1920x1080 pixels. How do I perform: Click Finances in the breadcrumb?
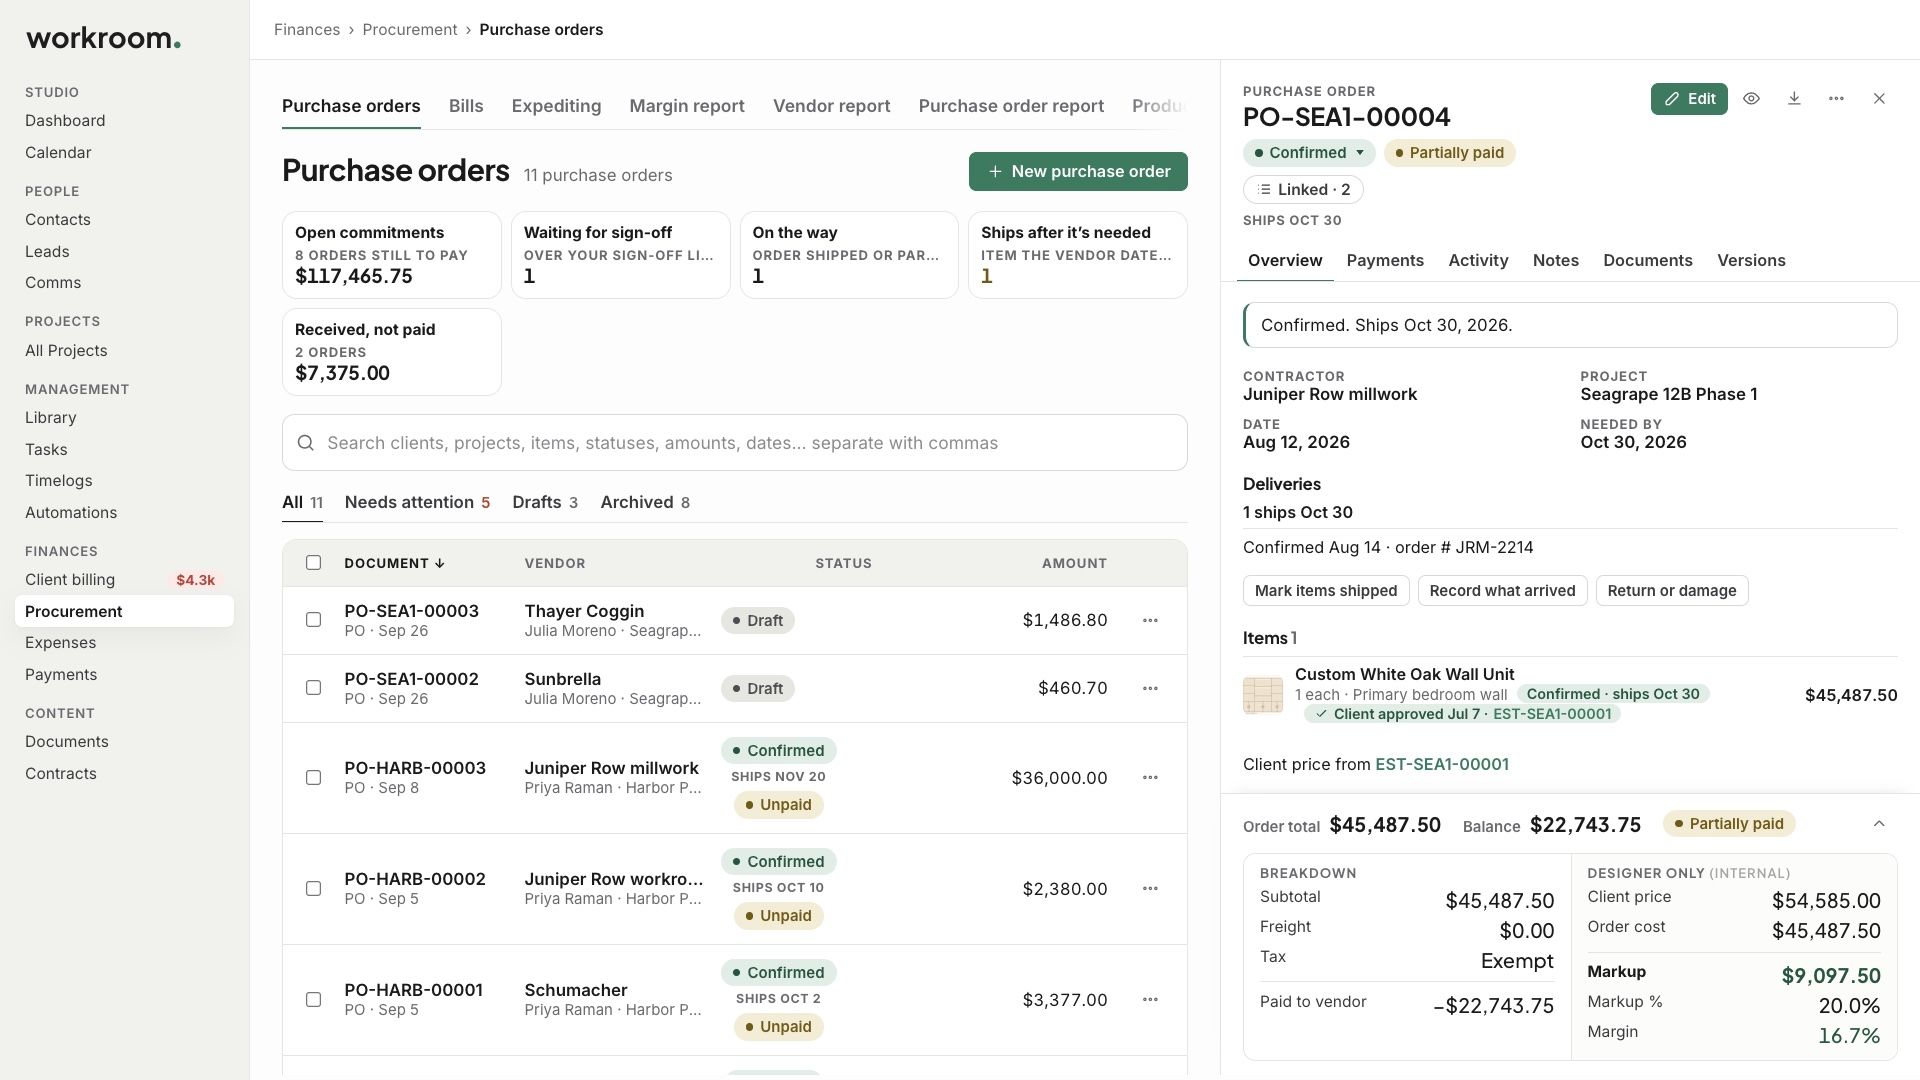click(x=307, y=30)
